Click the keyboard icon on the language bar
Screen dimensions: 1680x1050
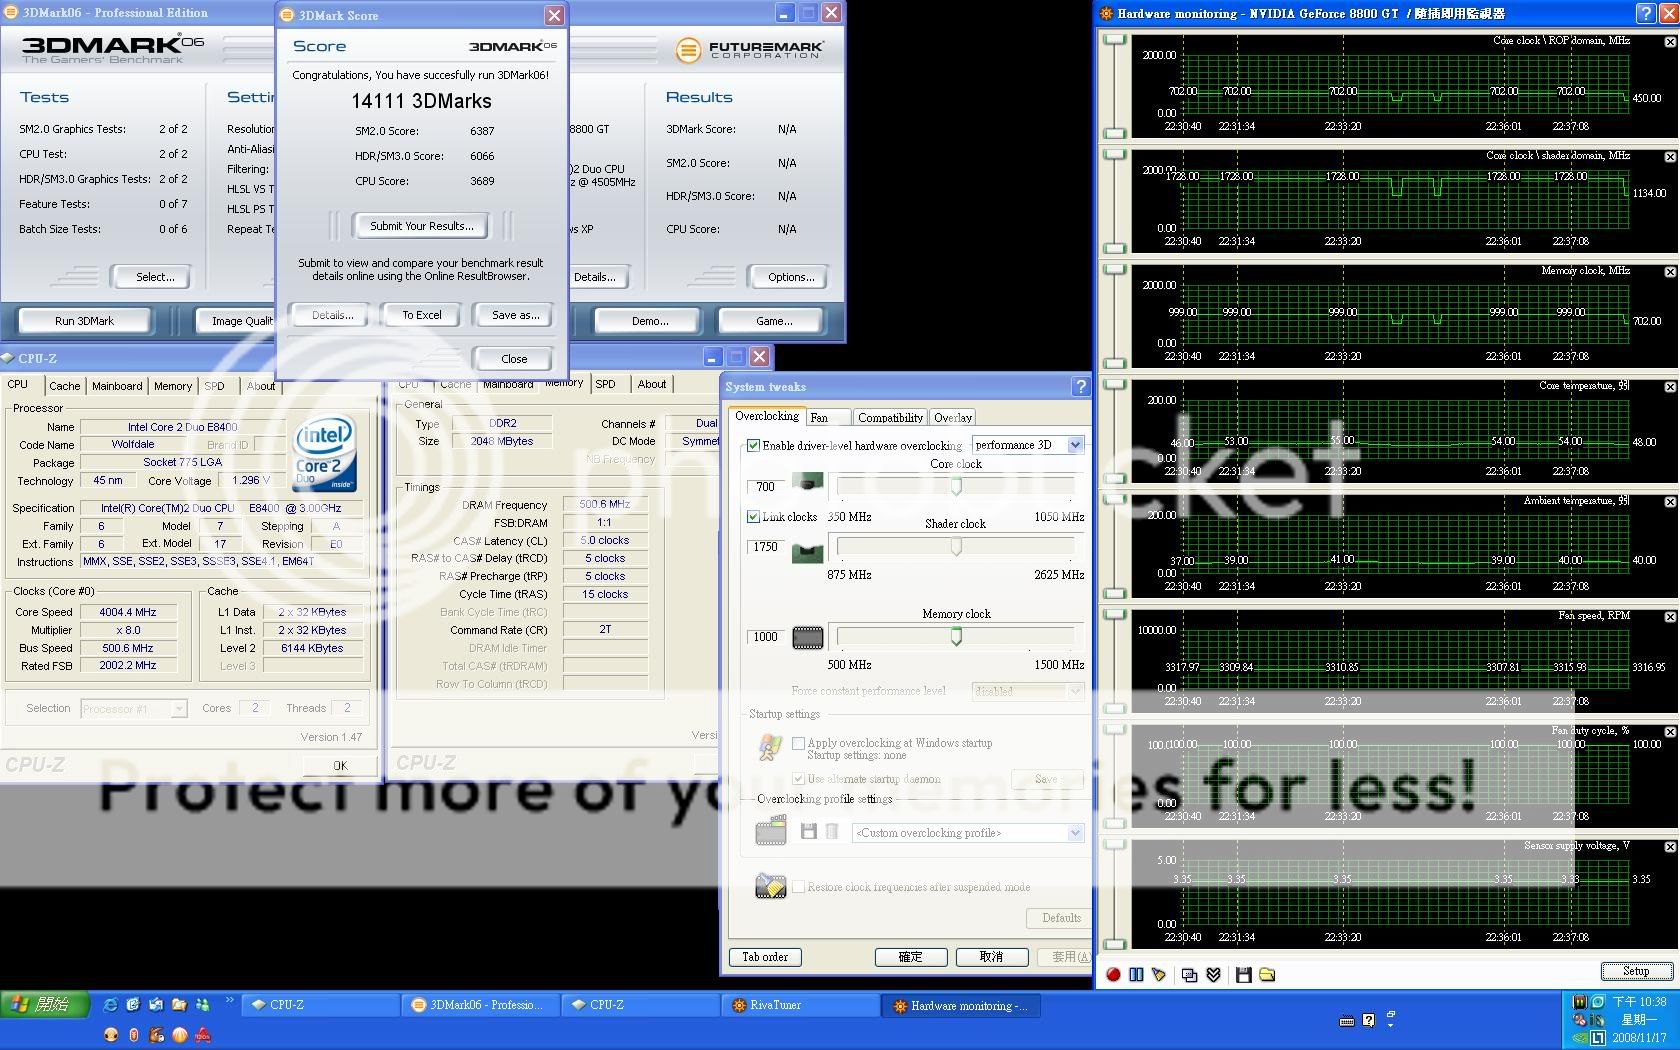tap(1346, 1020)
